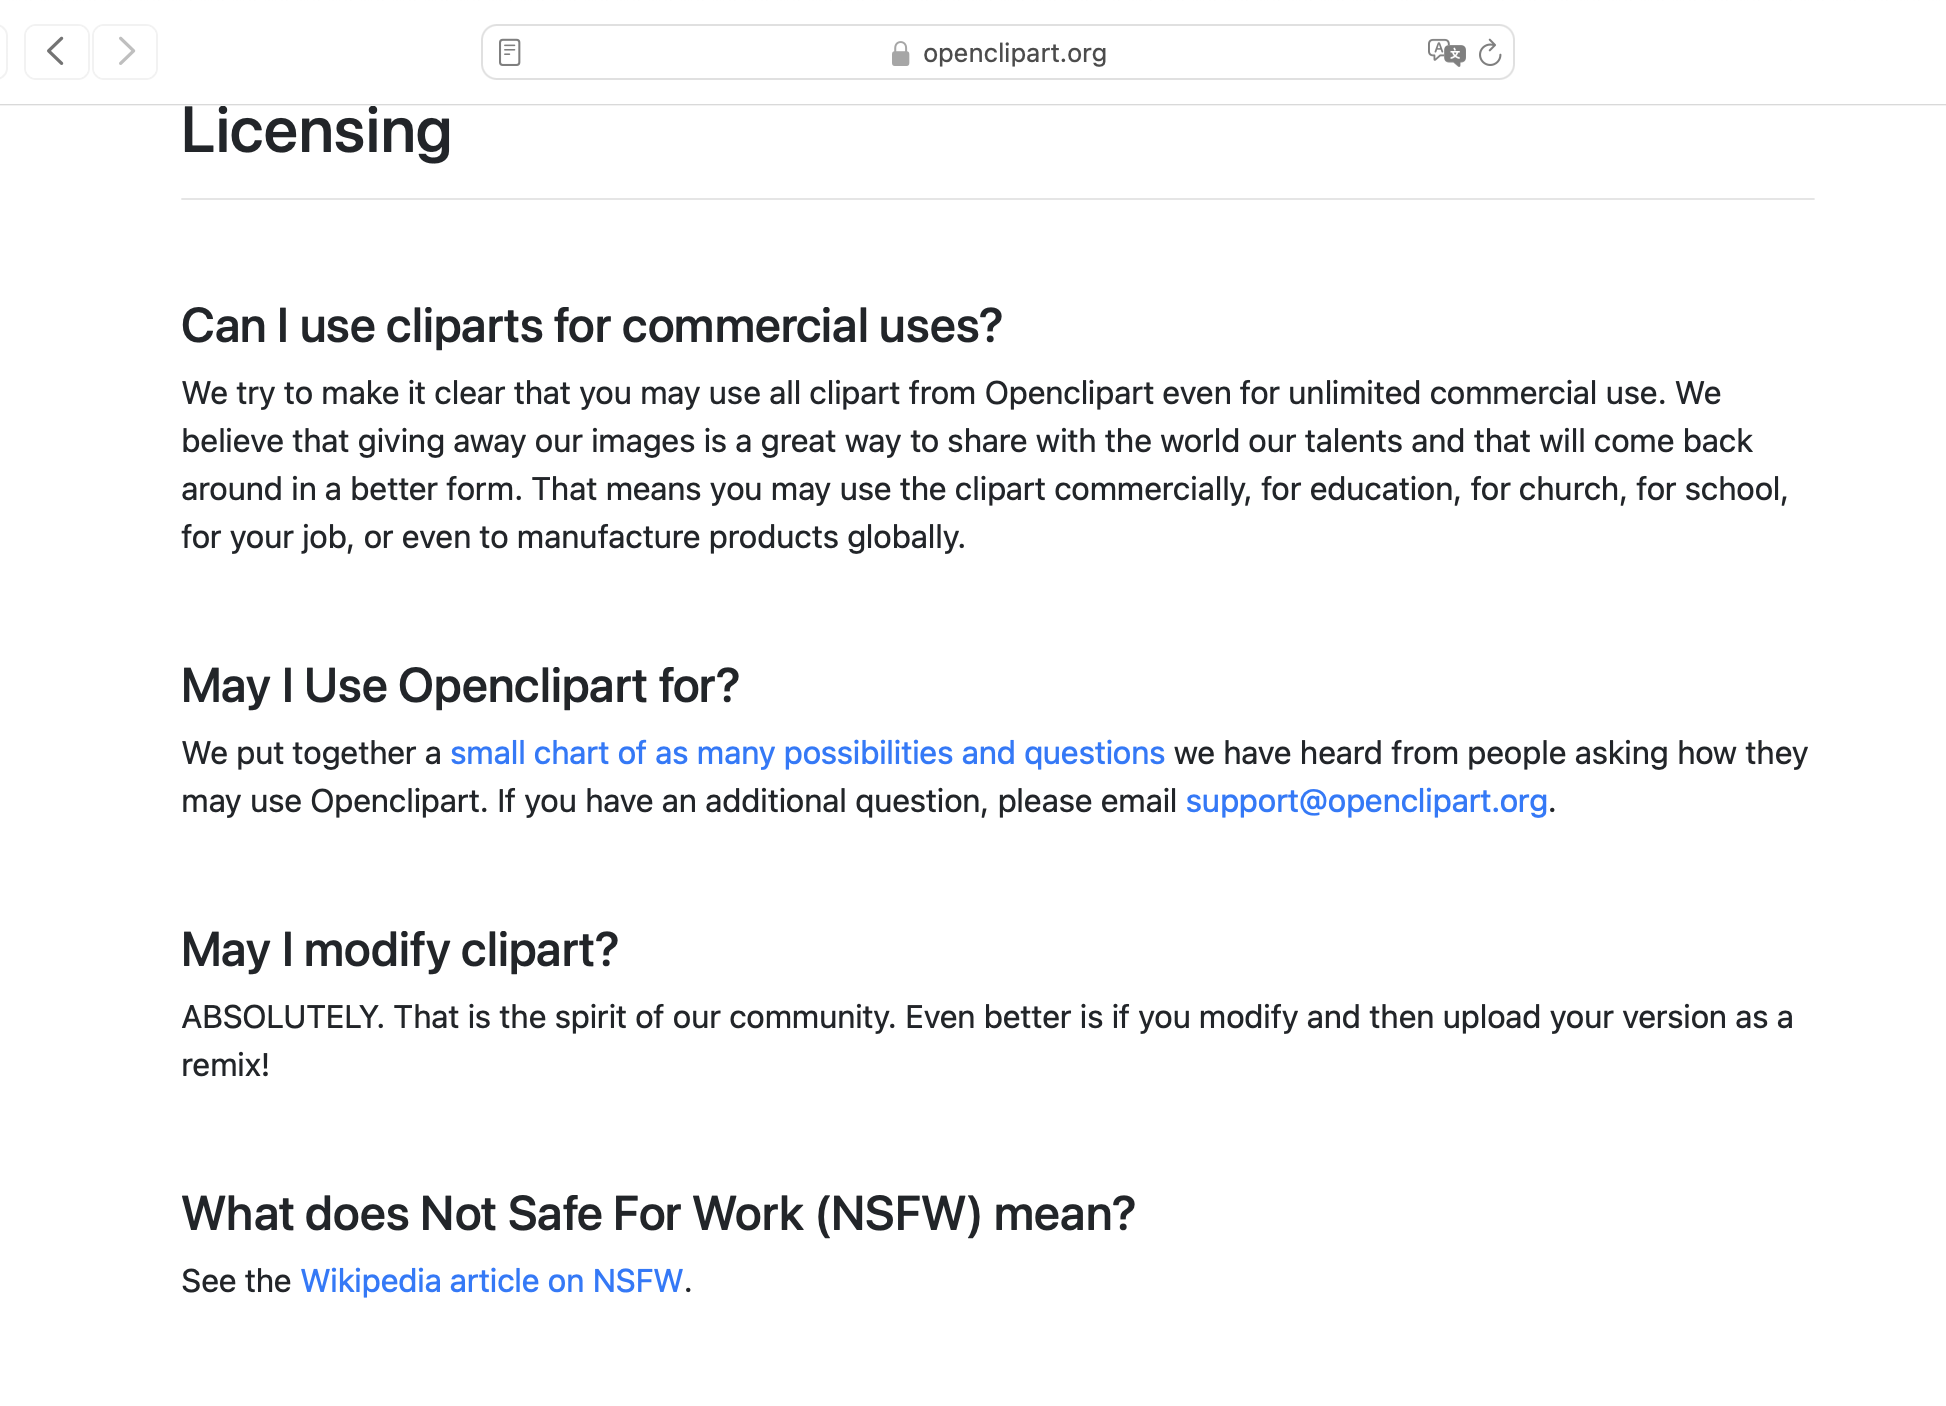Open the page translation icon
This screenshot has width=1946, height=1406.
coord(1445,52)
